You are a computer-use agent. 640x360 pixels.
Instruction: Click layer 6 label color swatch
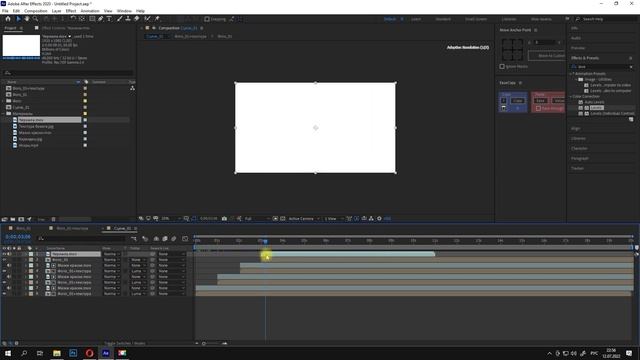tap(31, 282)
